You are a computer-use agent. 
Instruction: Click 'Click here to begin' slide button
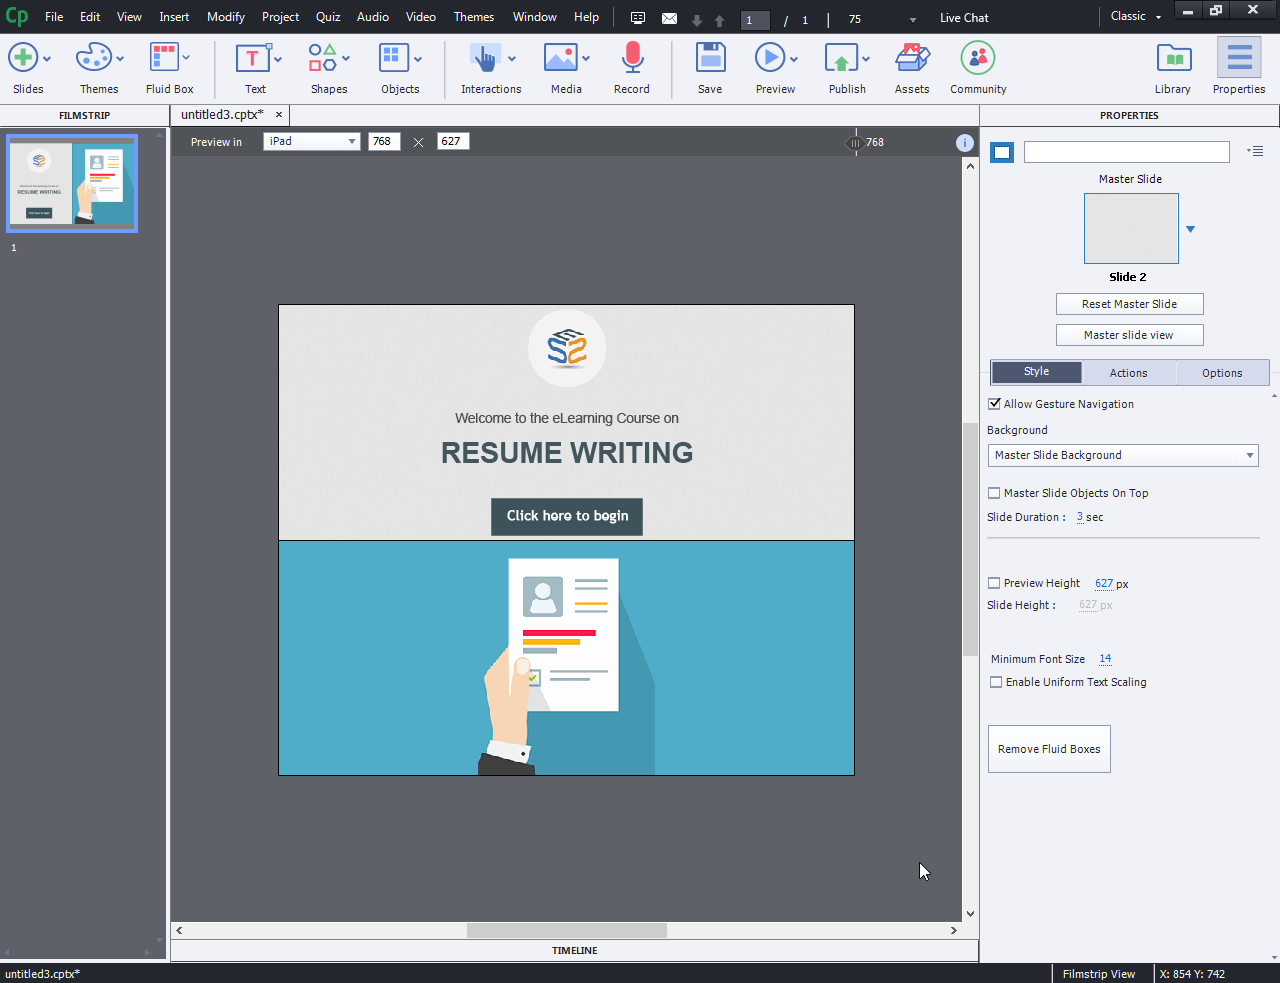pos(567,516)
